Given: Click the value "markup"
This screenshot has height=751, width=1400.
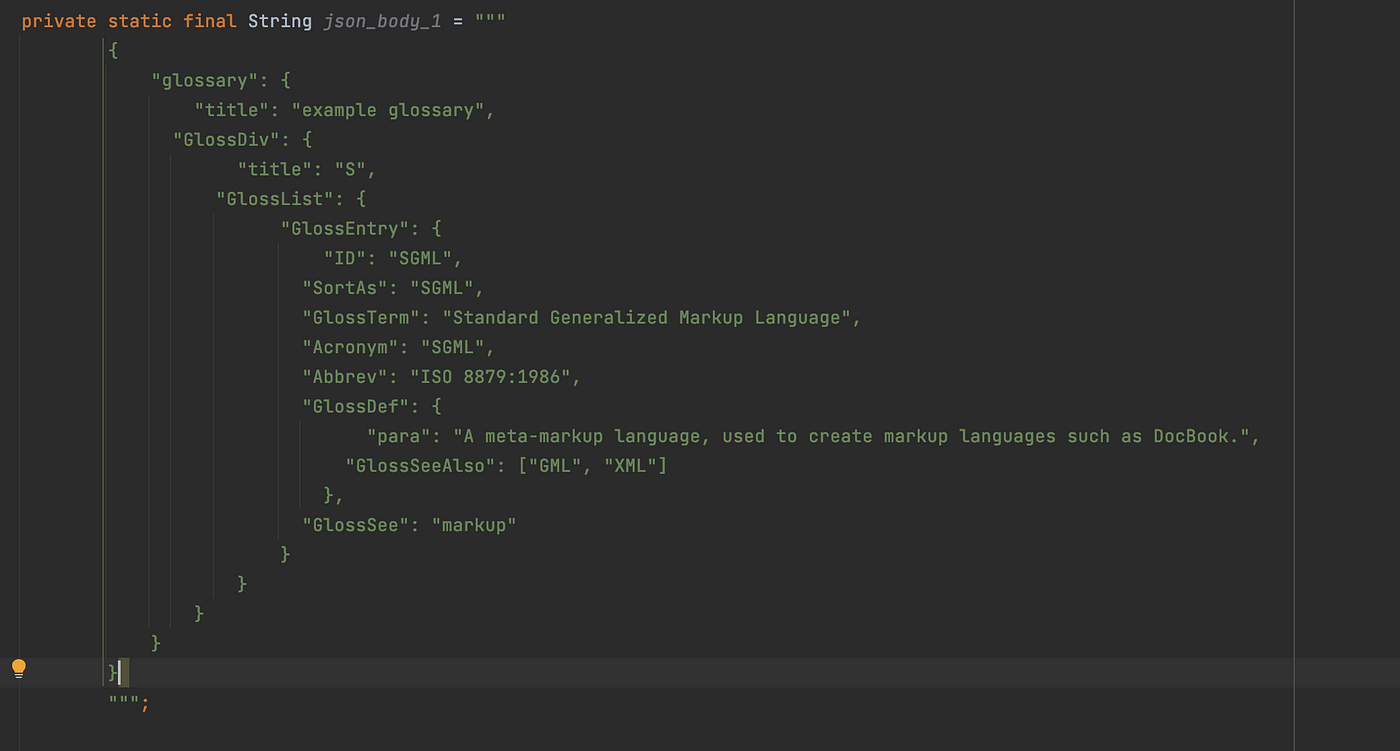Looking at the screenshot, I should 474,525.
